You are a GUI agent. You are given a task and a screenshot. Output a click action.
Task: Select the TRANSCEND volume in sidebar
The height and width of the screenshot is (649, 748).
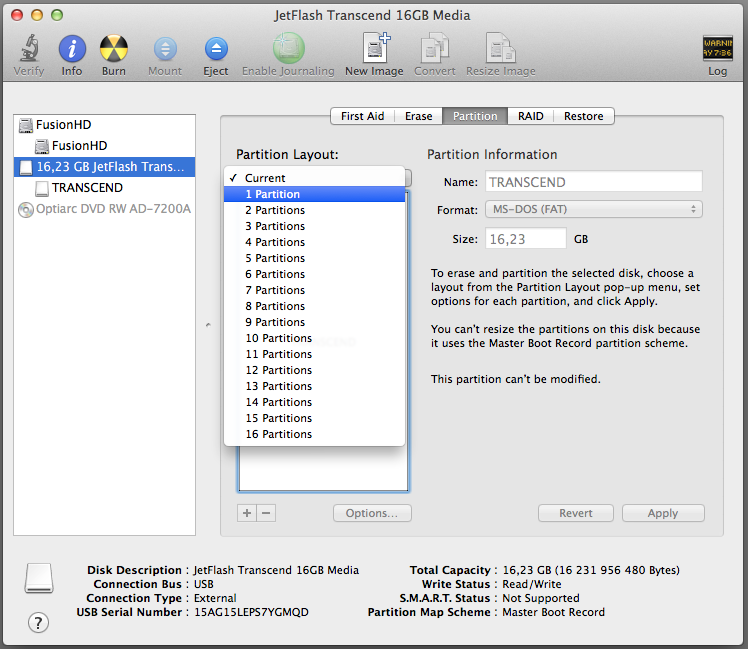coord(104,188)
